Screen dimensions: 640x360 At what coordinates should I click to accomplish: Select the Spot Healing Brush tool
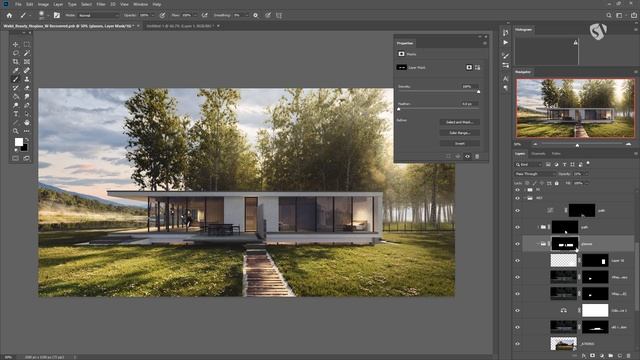pyautogui.click(x=27, y=70)
